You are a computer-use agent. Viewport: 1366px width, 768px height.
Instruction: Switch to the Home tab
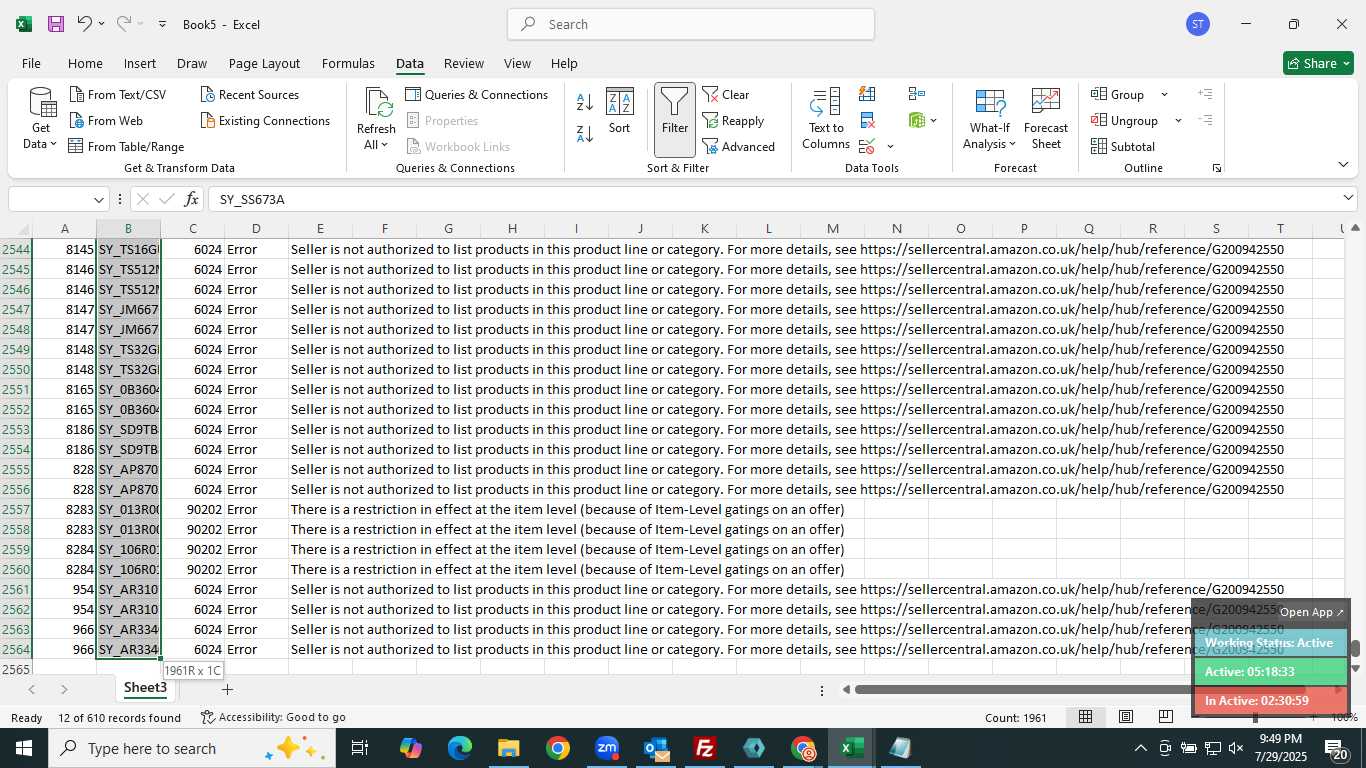pyautogui.click(x=85, y=63)
